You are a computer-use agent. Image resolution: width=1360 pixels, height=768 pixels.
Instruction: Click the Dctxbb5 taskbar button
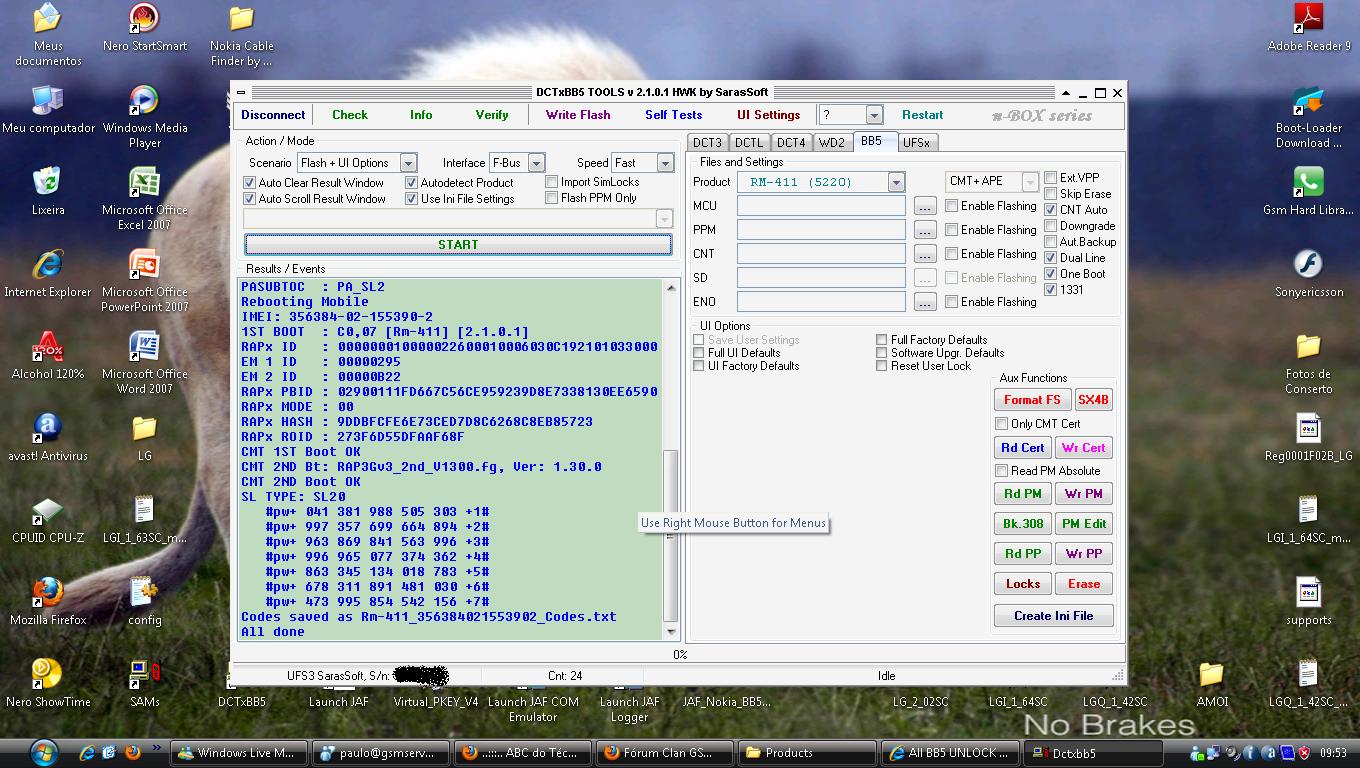coord(1094,753)
